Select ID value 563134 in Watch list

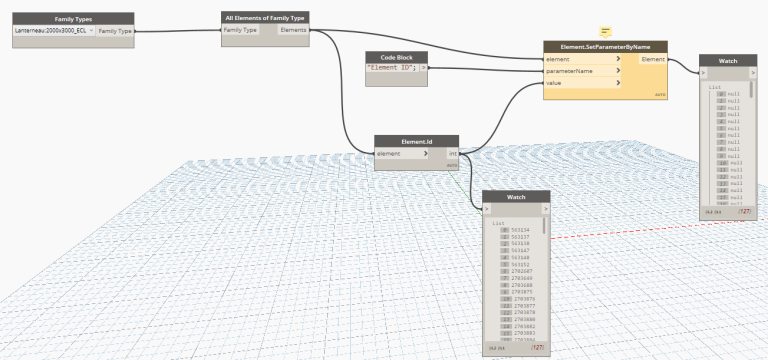coord(520,230)
